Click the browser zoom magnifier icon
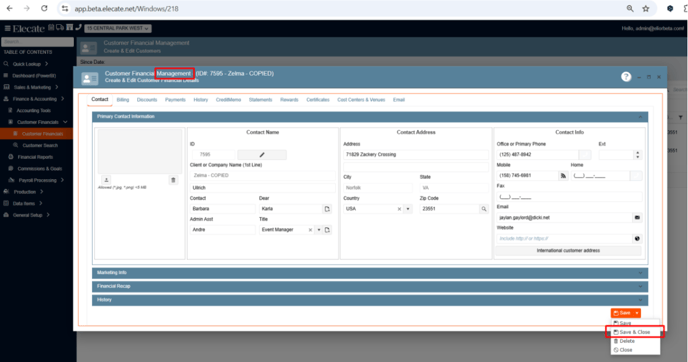 point(630,8)
